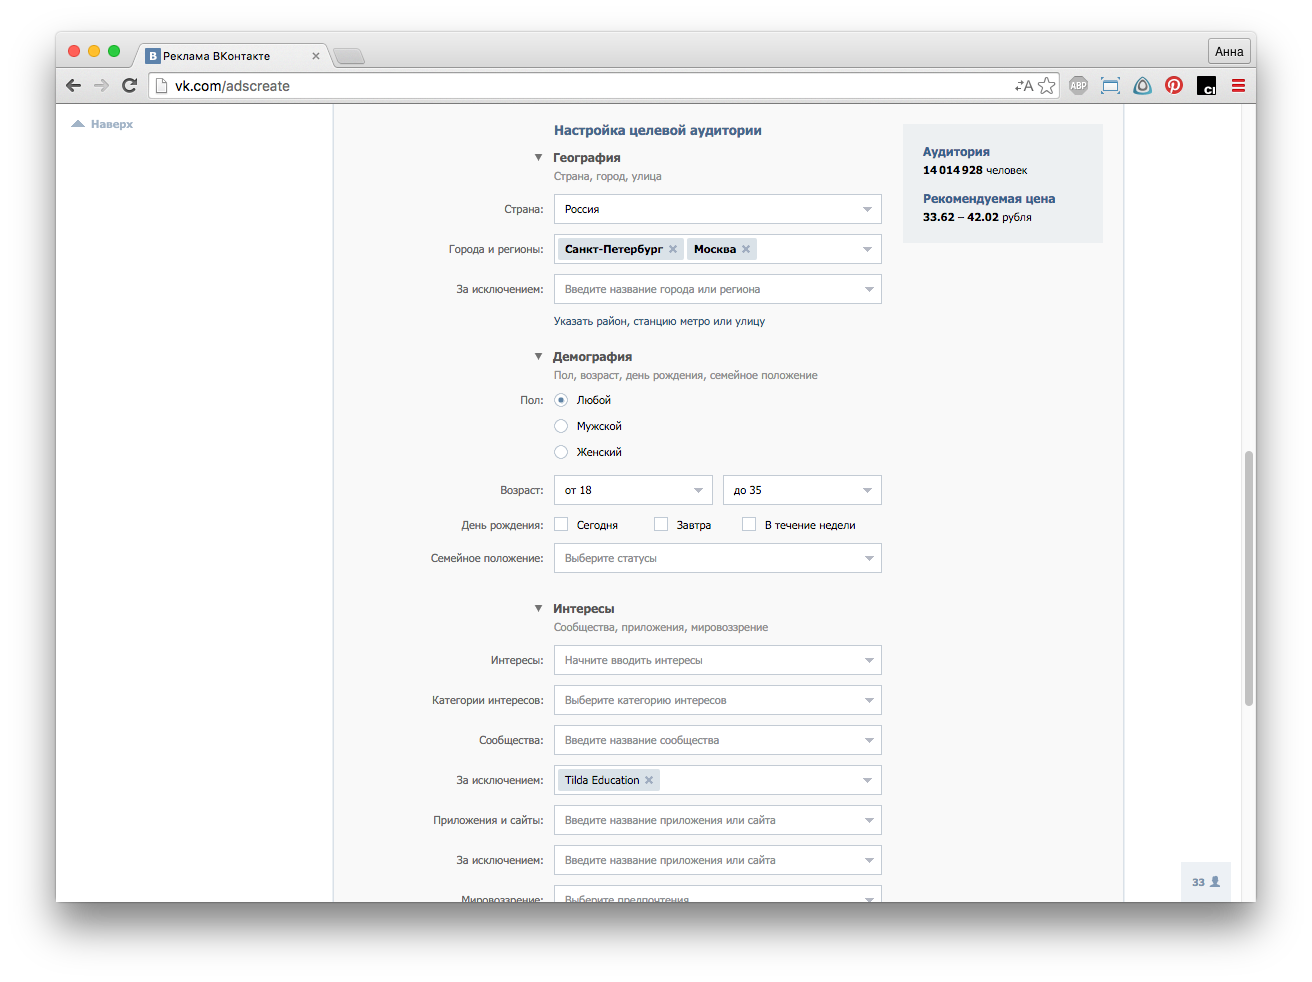This screenshot has width=1312, height=982.
Task: Open the Adblock Plus extension icon
Action: coord(1078,86)
